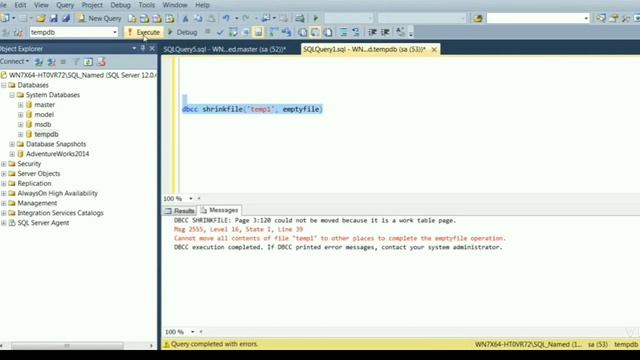This screenshot has height=360, width=640.
Task: Parse the query with the checkmark icon
Action: (220, 32)
